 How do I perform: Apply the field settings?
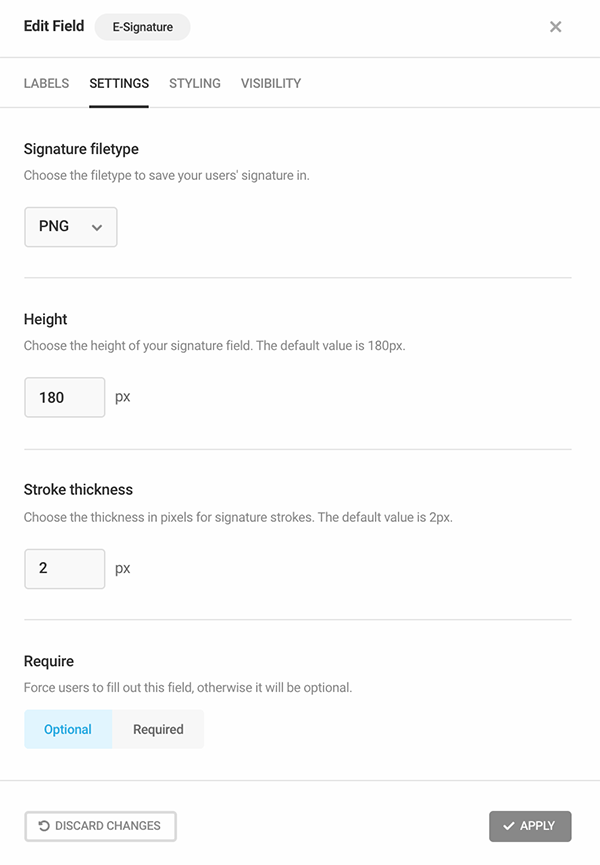(530, 826)
